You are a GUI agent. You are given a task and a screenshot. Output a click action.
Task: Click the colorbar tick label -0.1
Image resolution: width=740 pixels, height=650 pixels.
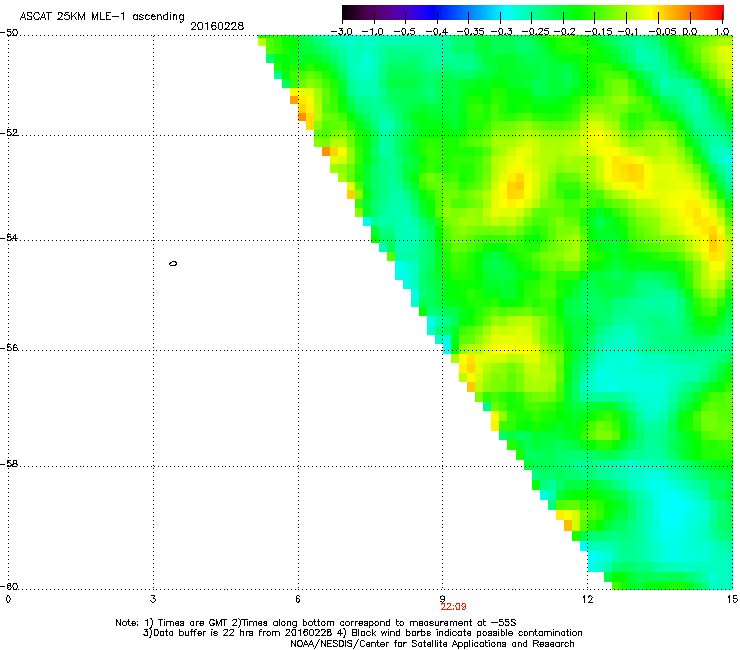(628, 32)
